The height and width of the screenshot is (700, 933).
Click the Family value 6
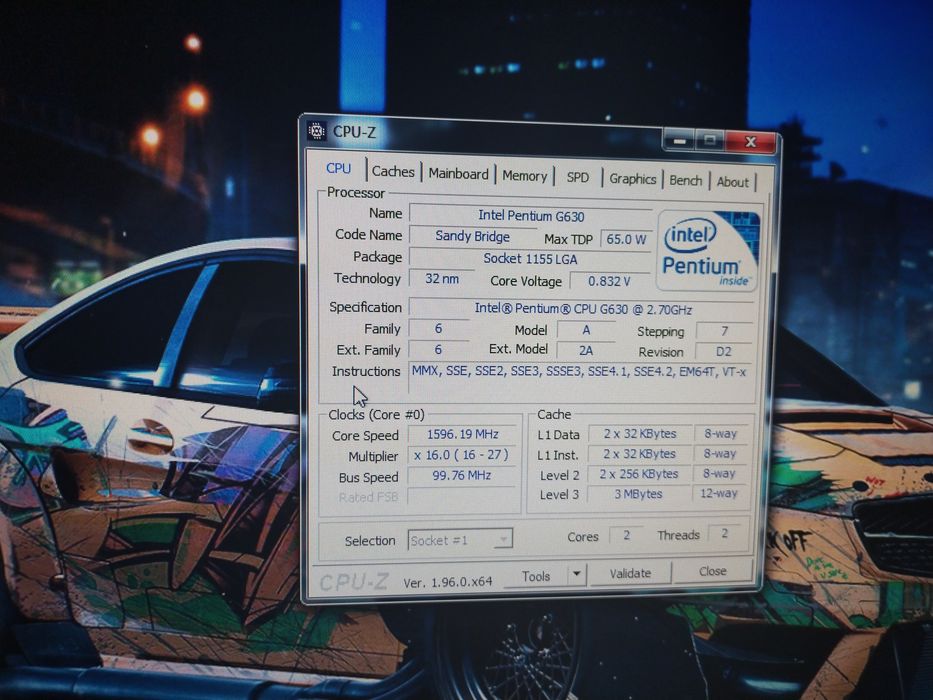[439, 329]
